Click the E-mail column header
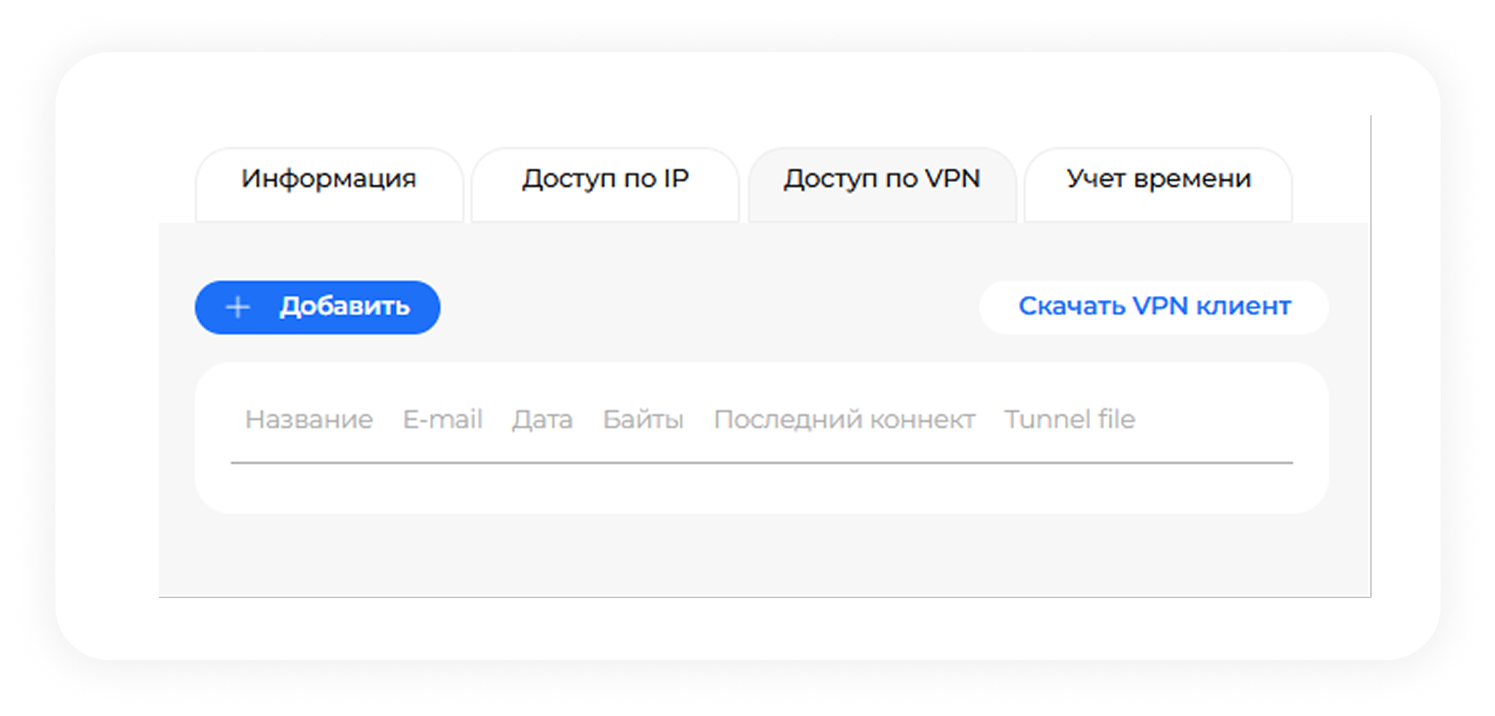The width and height of the screenshot is (1495, 716). point(442,420)
